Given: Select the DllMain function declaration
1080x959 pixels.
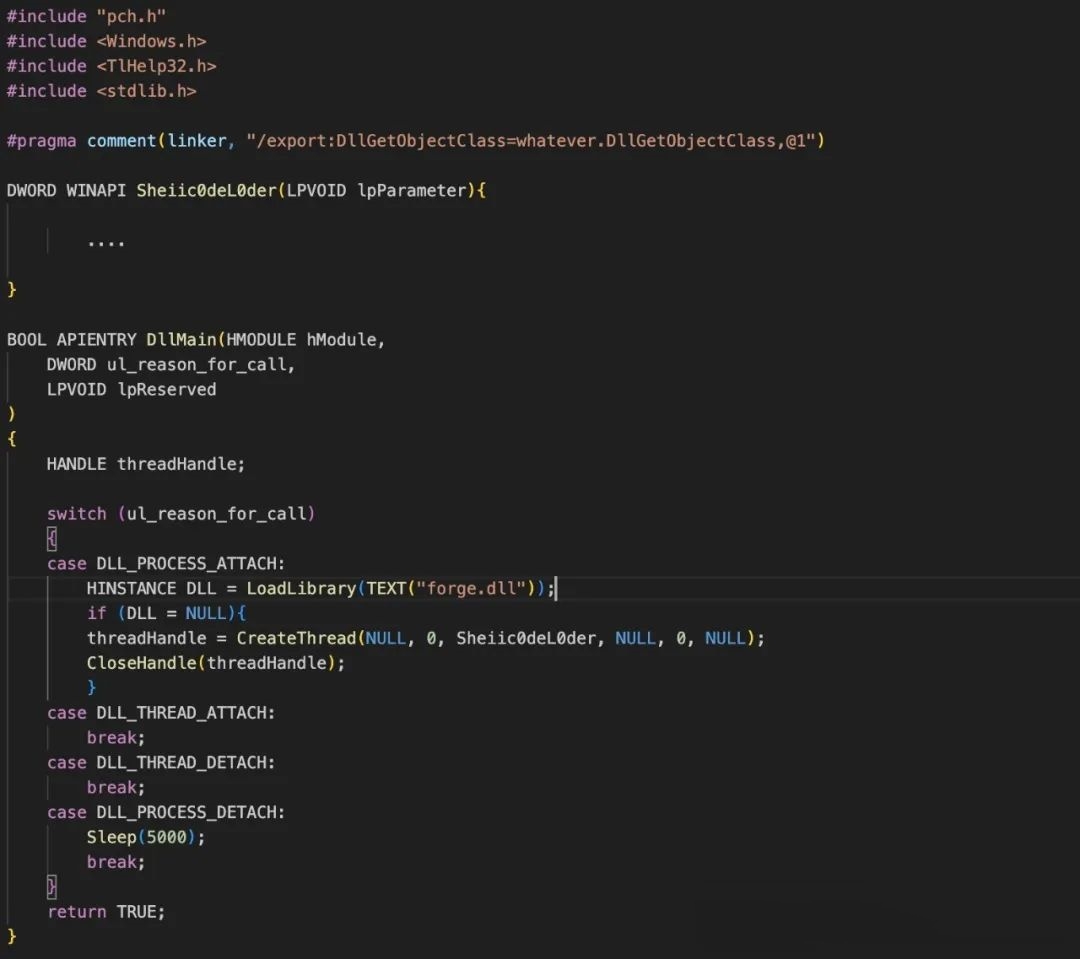Looking at the screenshot, I should point(180,339).
